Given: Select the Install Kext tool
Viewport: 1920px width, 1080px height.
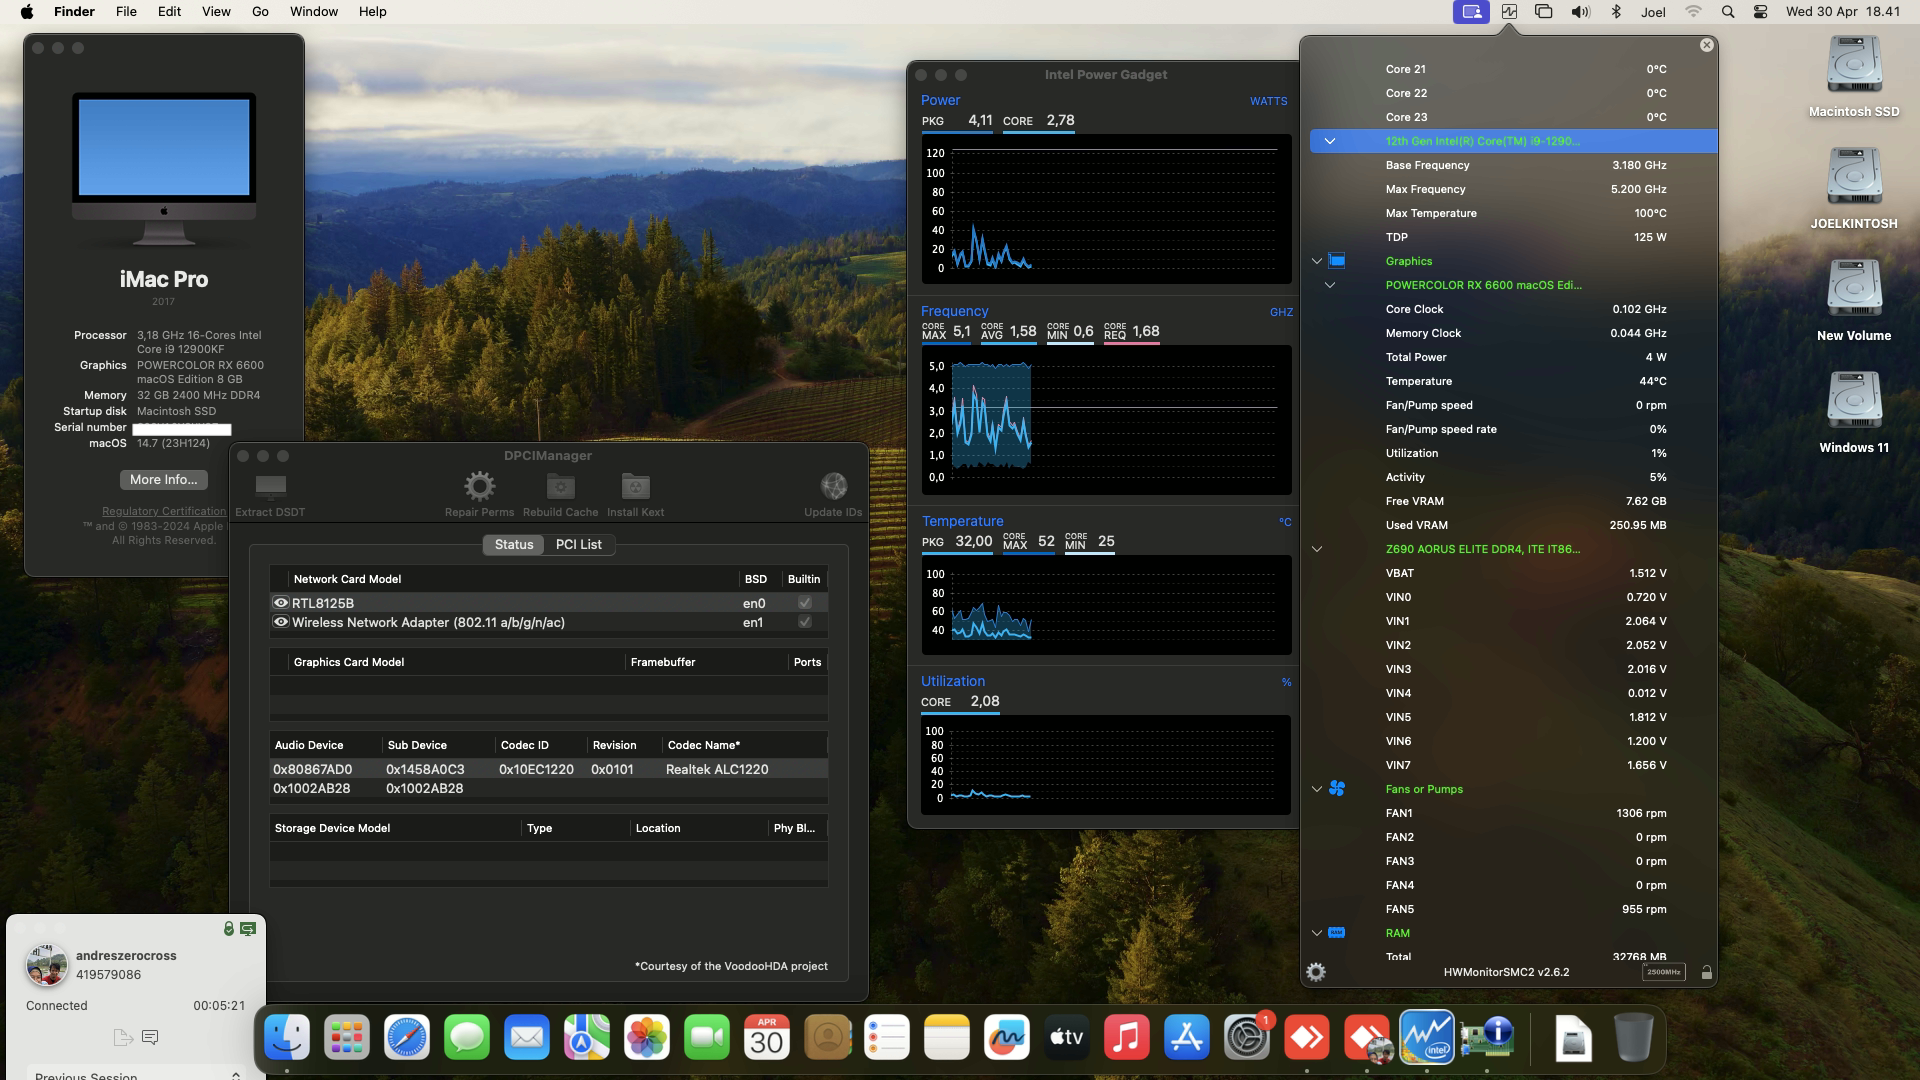Looking at the screenshot, I should coord(635,489).
